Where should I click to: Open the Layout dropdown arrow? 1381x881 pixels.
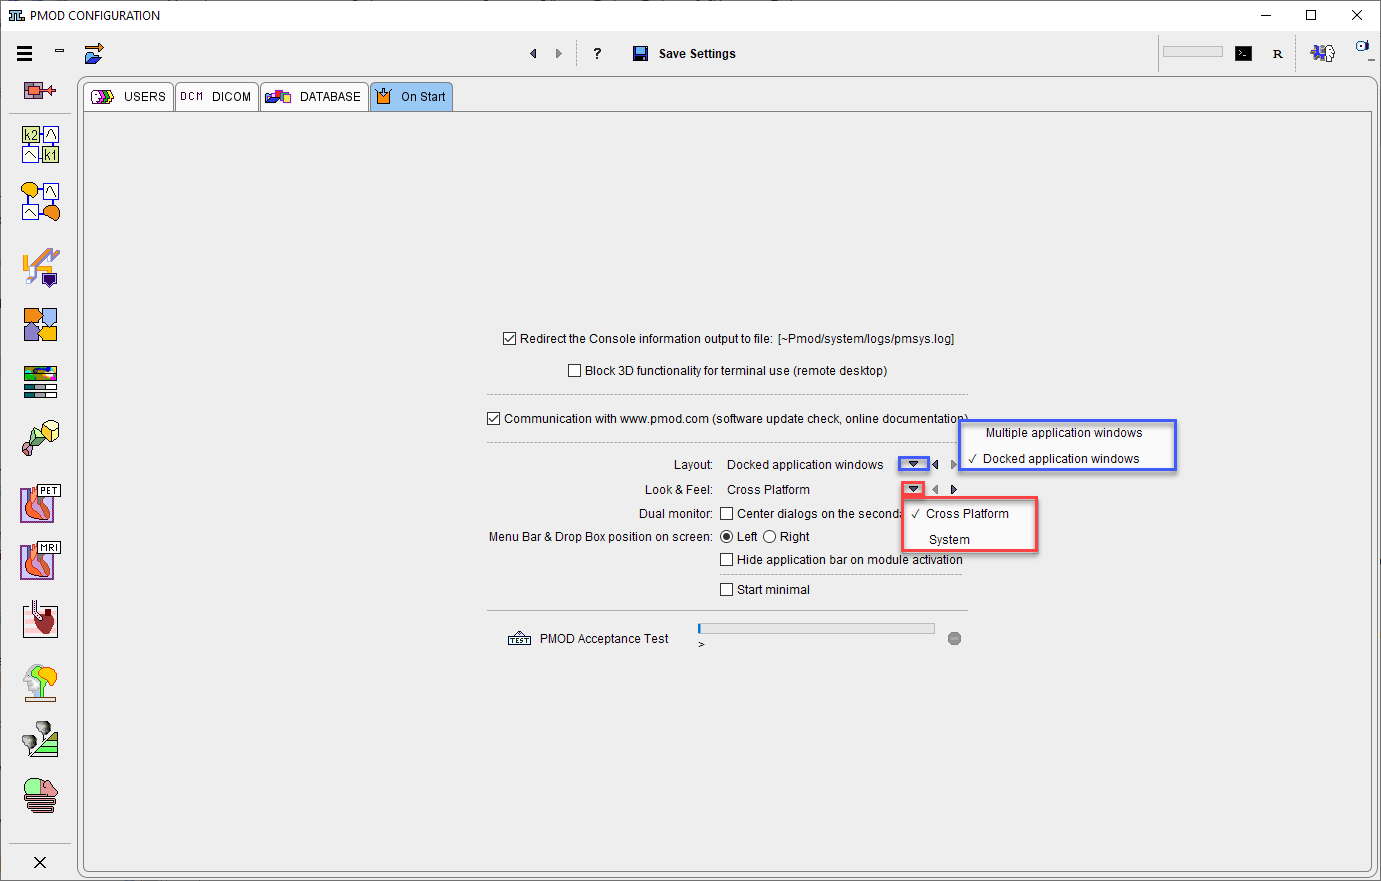pos(913,464)
